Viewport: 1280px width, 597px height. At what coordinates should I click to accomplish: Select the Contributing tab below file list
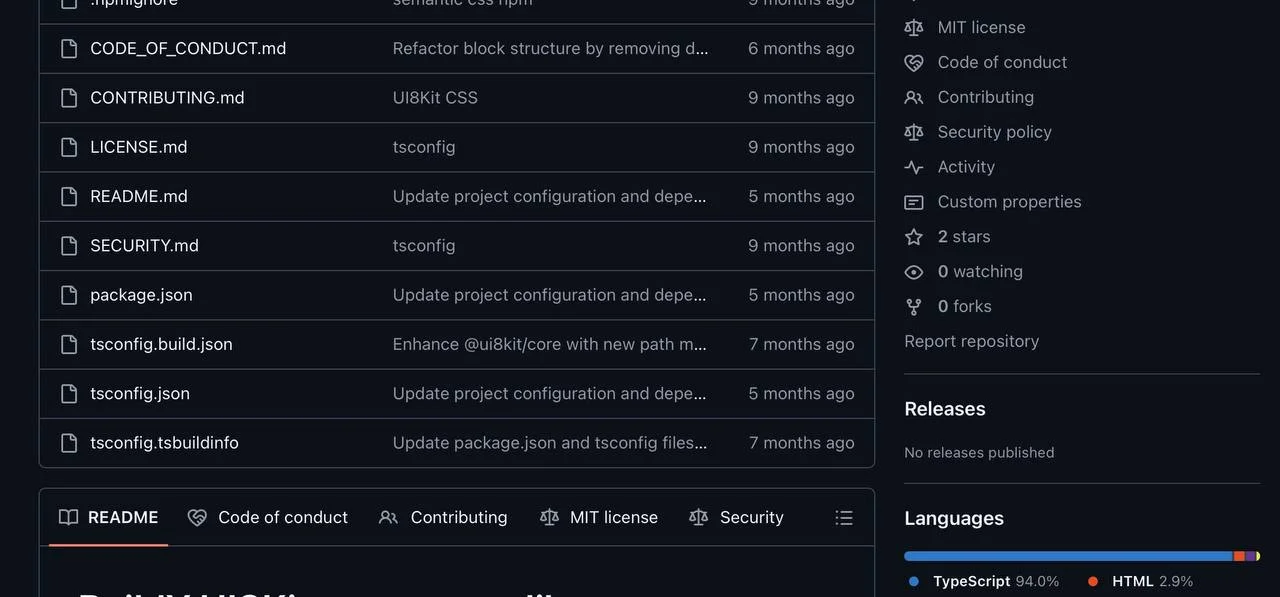[443, 517]
